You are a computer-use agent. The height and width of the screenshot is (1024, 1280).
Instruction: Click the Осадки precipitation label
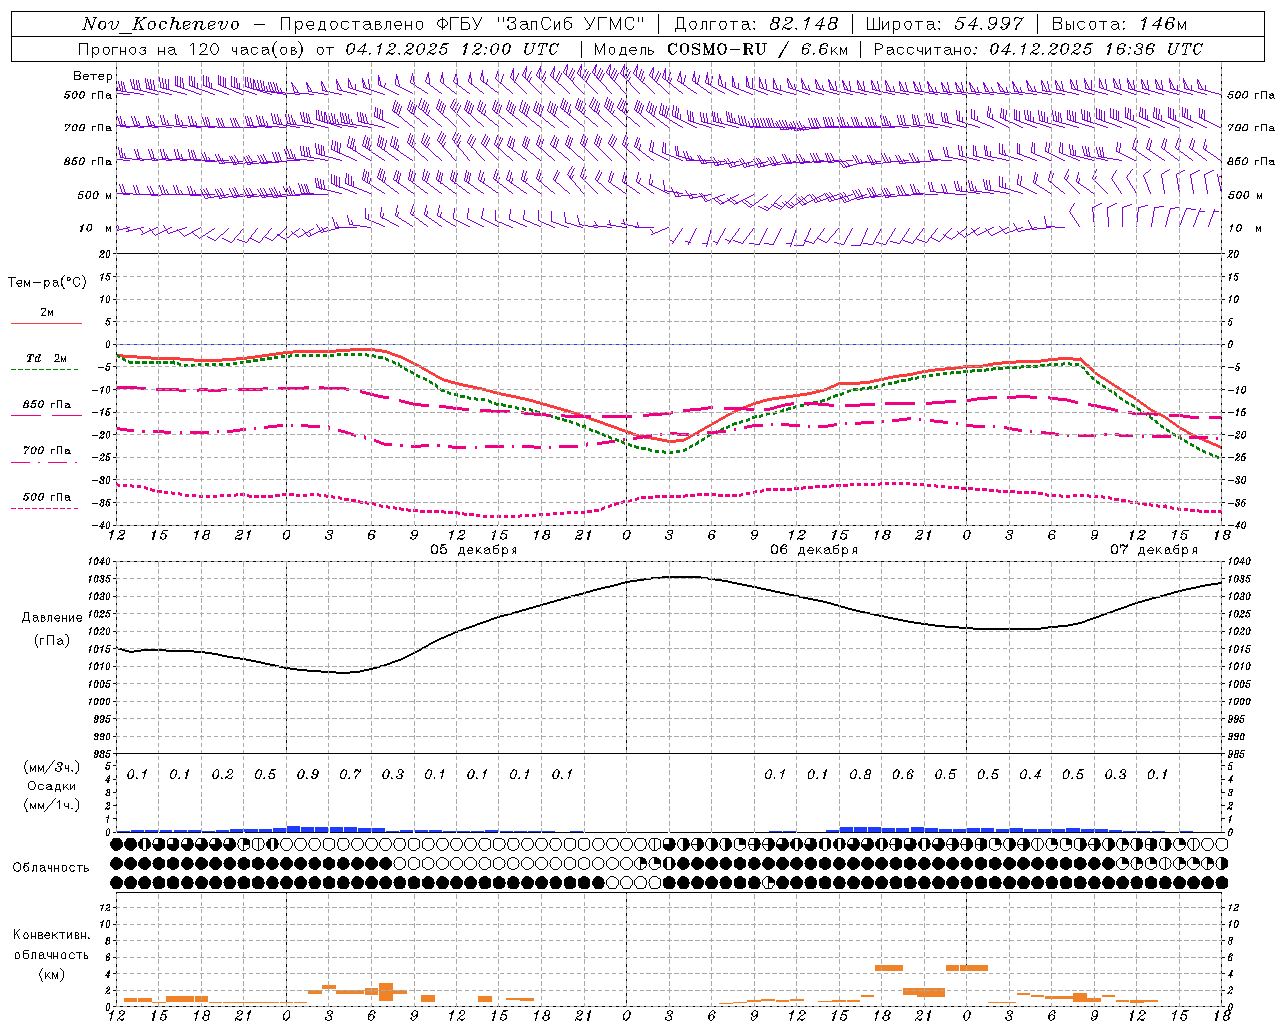pos(52,786)
